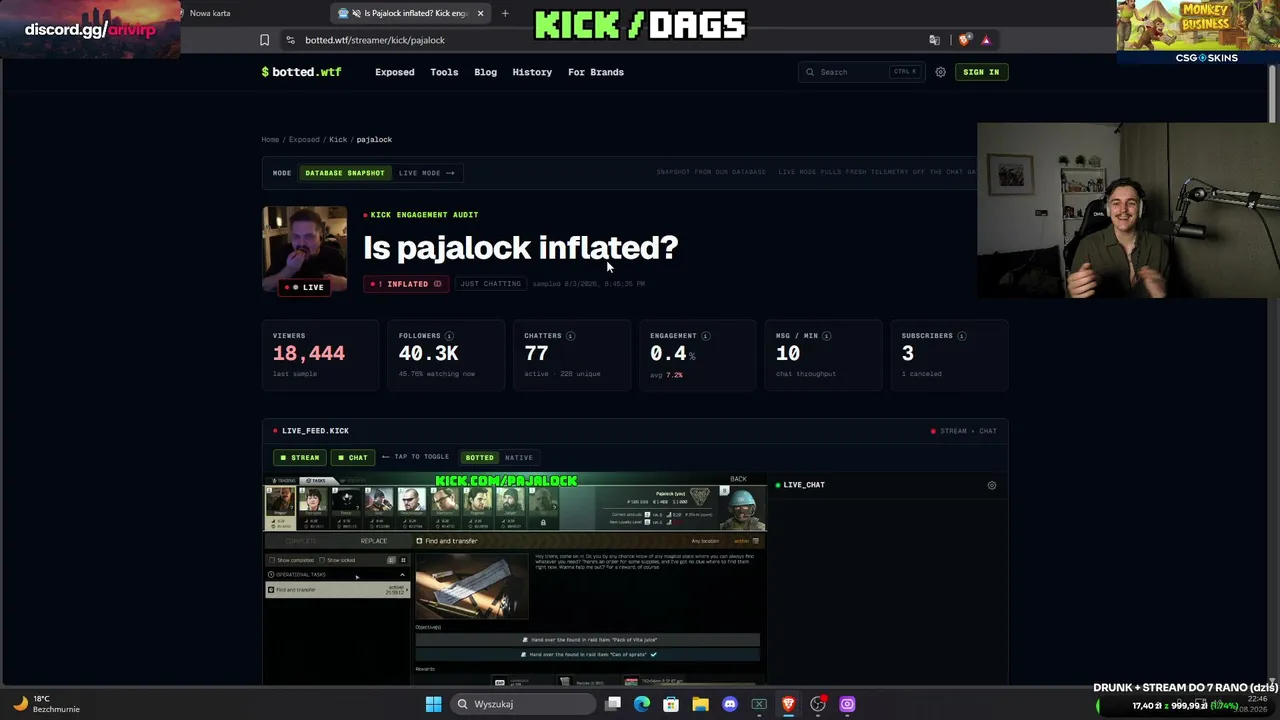Click the Viewers count 18,444
This screenshot has height=720, width=1280.
click(x=309, y=353)
